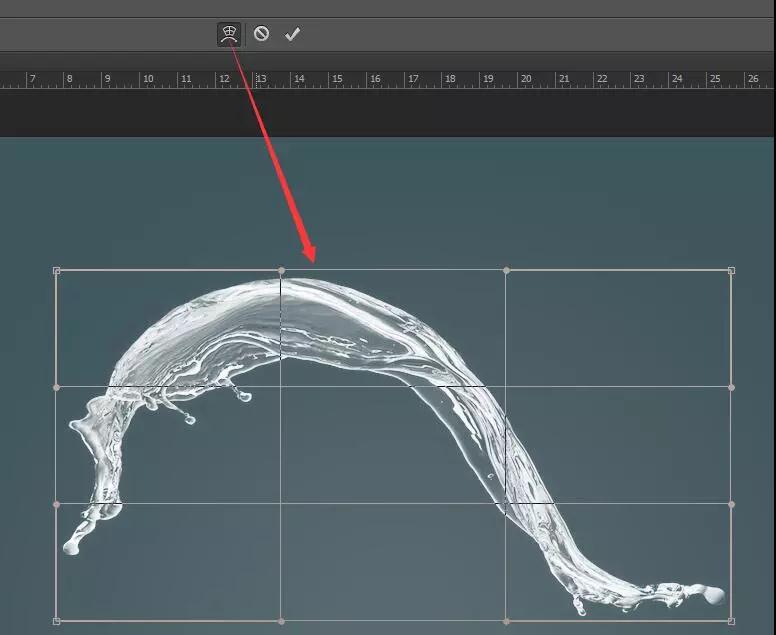Click the second top edge control point near the red arrow tip
Image resolution: width=776 pixels, height=635 pixels.
point(506,270)
